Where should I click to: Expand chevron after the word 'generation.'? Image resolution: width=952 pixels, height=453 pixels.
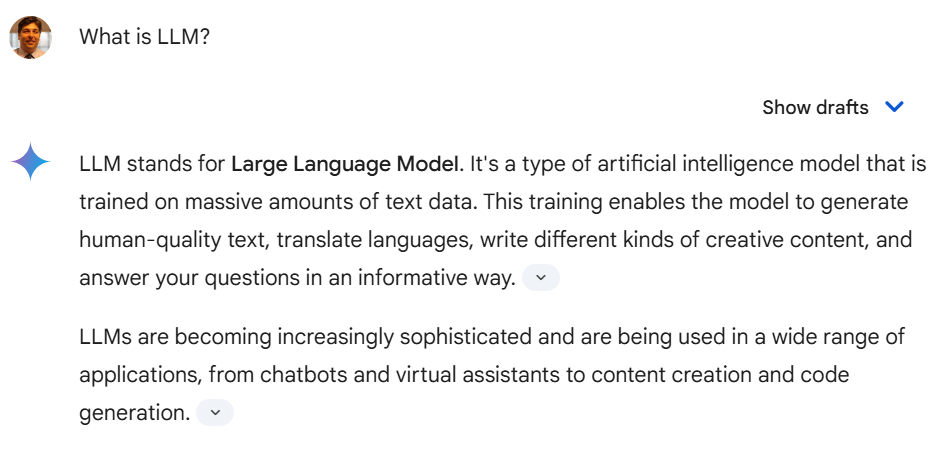[x=215, y=412]
